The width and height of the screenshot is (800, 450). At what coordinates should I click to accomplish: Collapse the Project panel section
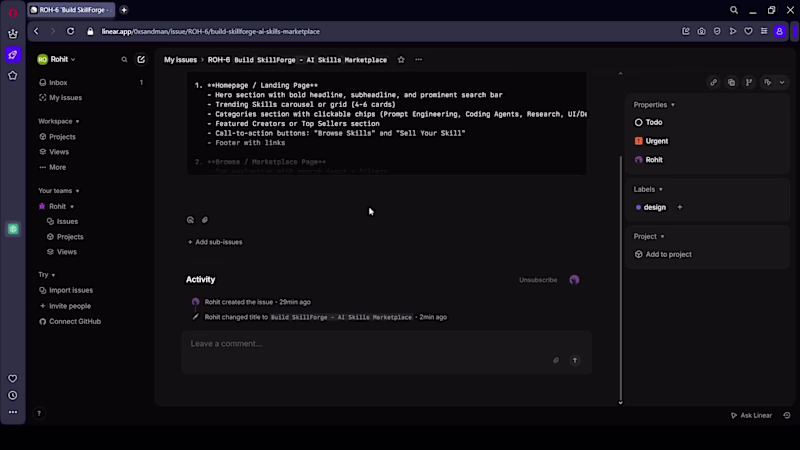tap(649, 236)
